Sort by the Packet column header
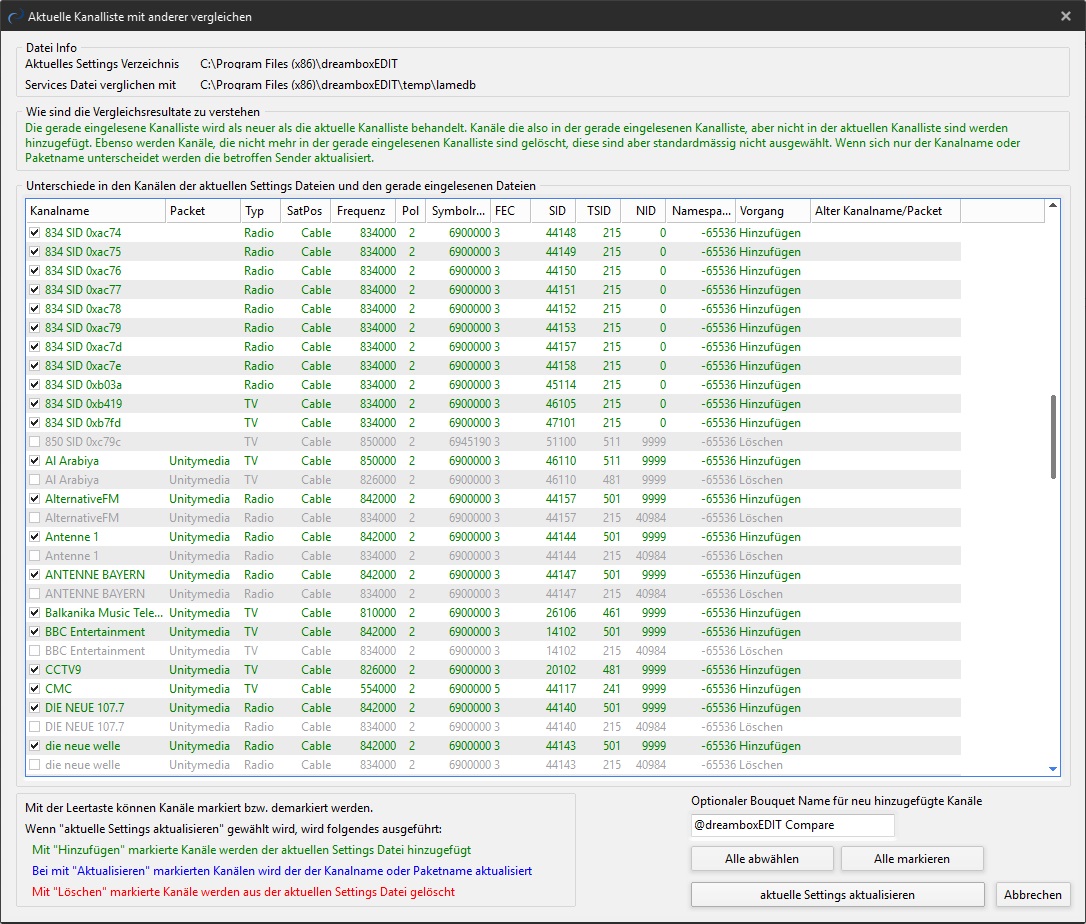This screenshot has height=924, width=1086. point(202,211)
